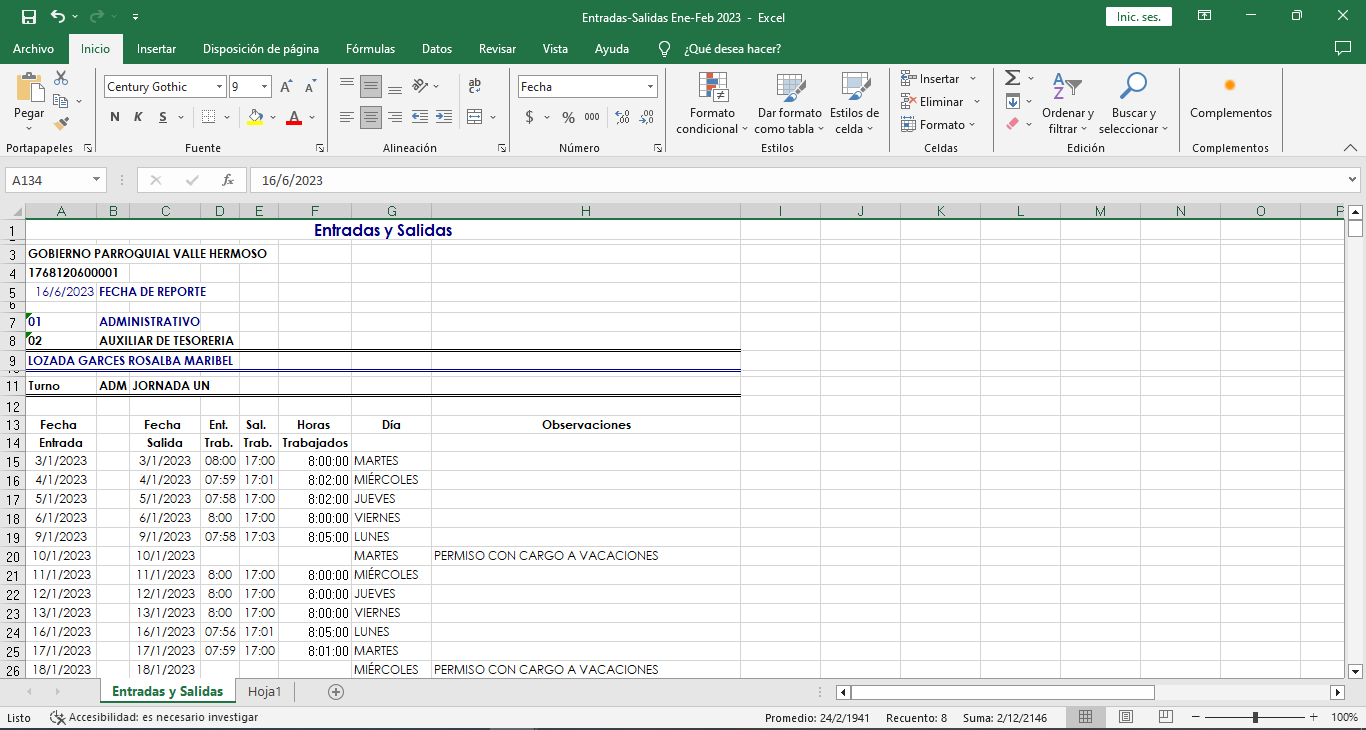The height and width of the screenshot is (730, 1366).
Task: Switch to Page Layout view in status bar
Action: coord(1125,717)
